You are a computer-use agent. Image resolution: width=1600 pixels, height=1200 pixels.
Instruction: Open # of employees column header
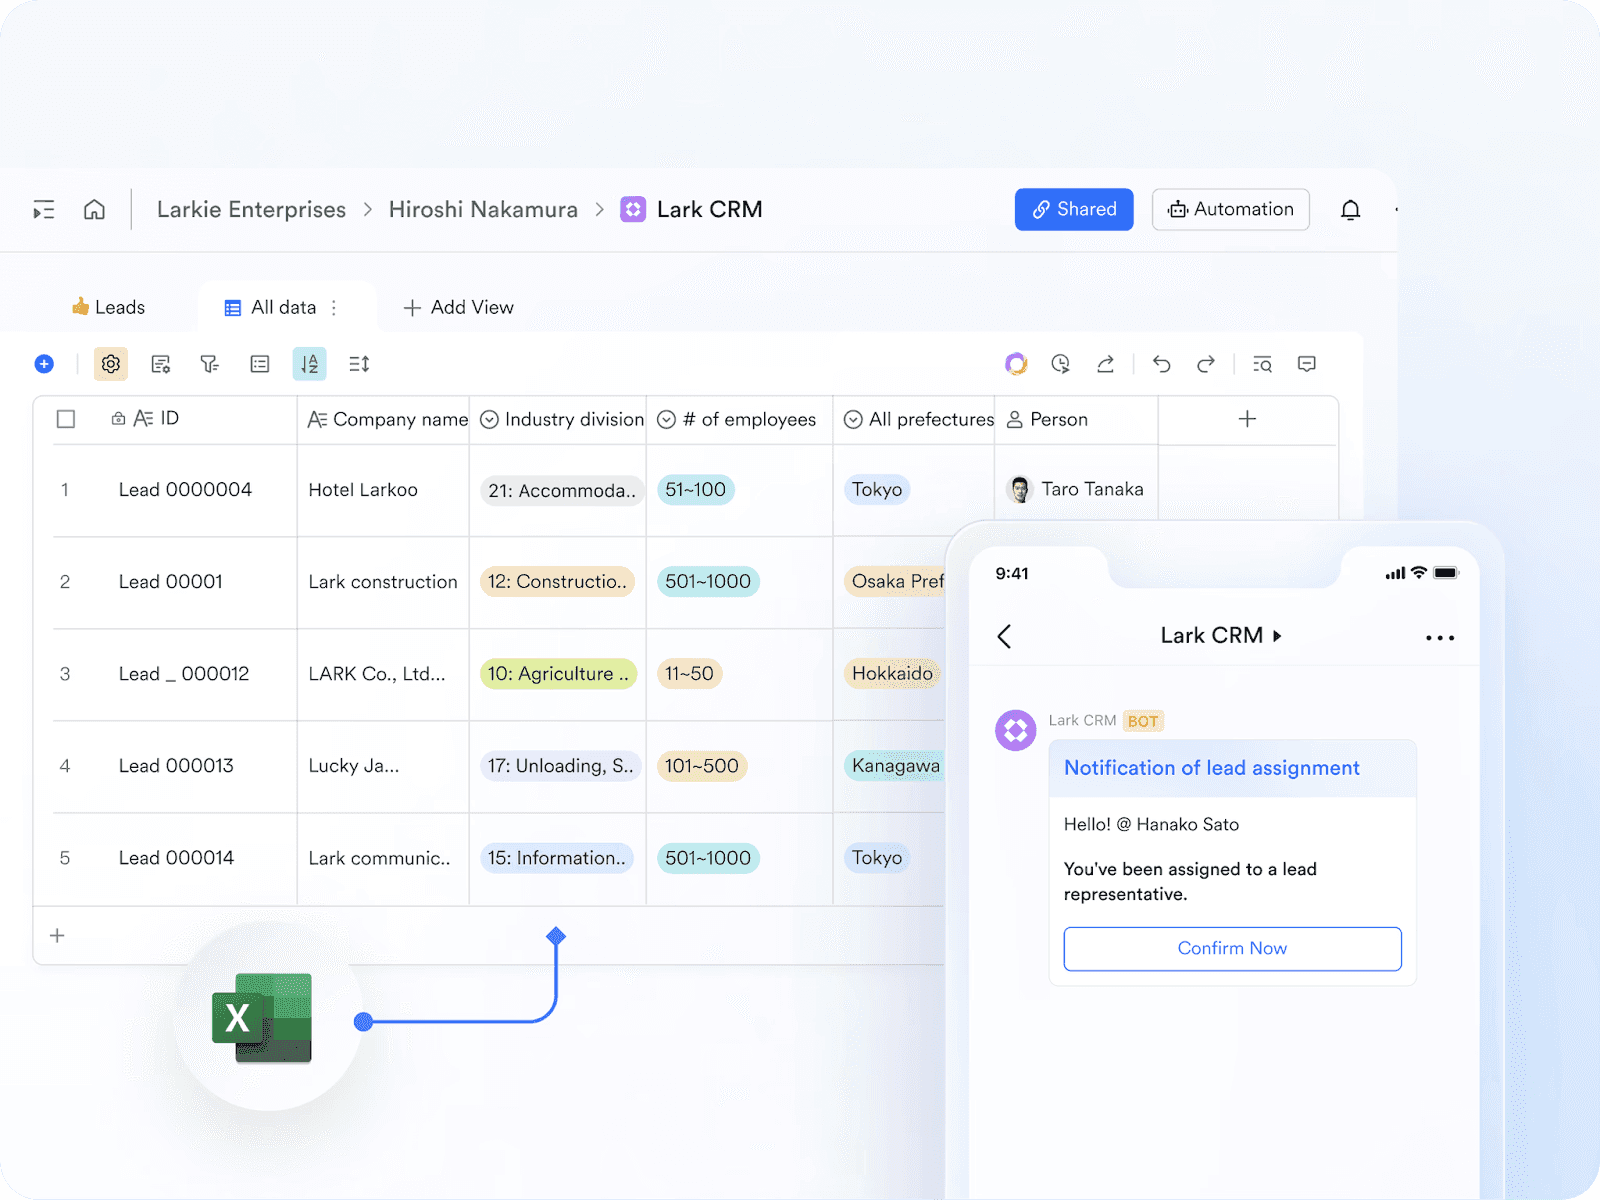(737, 420)
